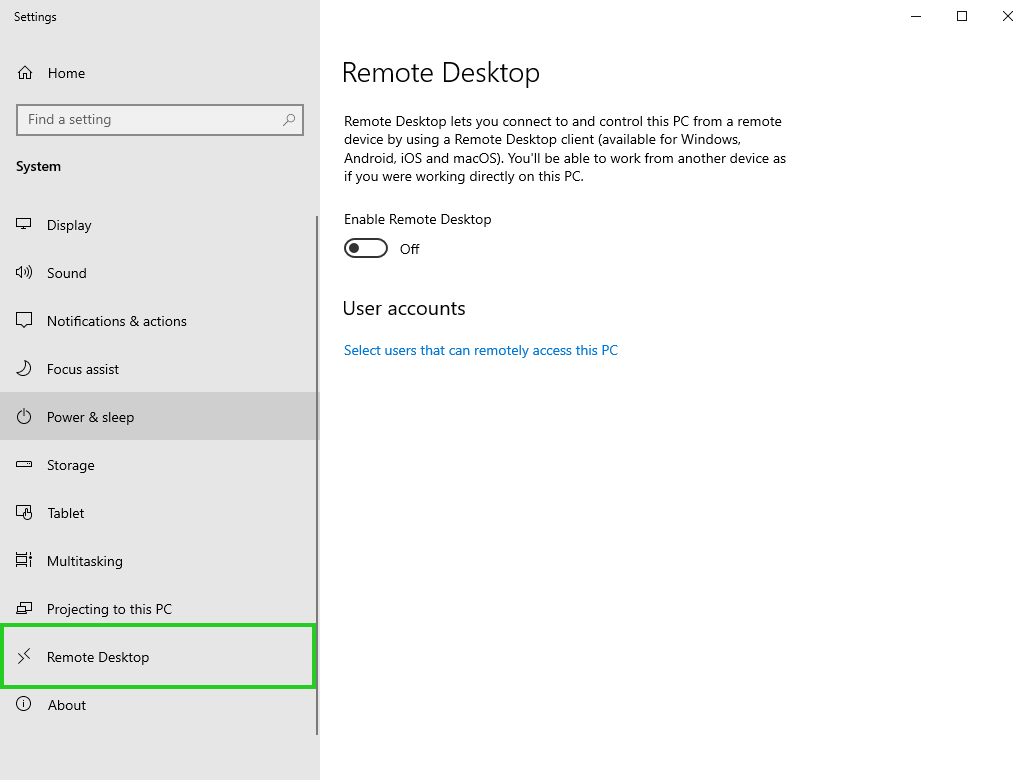Screen dimensions: 1031x780
Task: Select Focus assist label
Action: 83,369
